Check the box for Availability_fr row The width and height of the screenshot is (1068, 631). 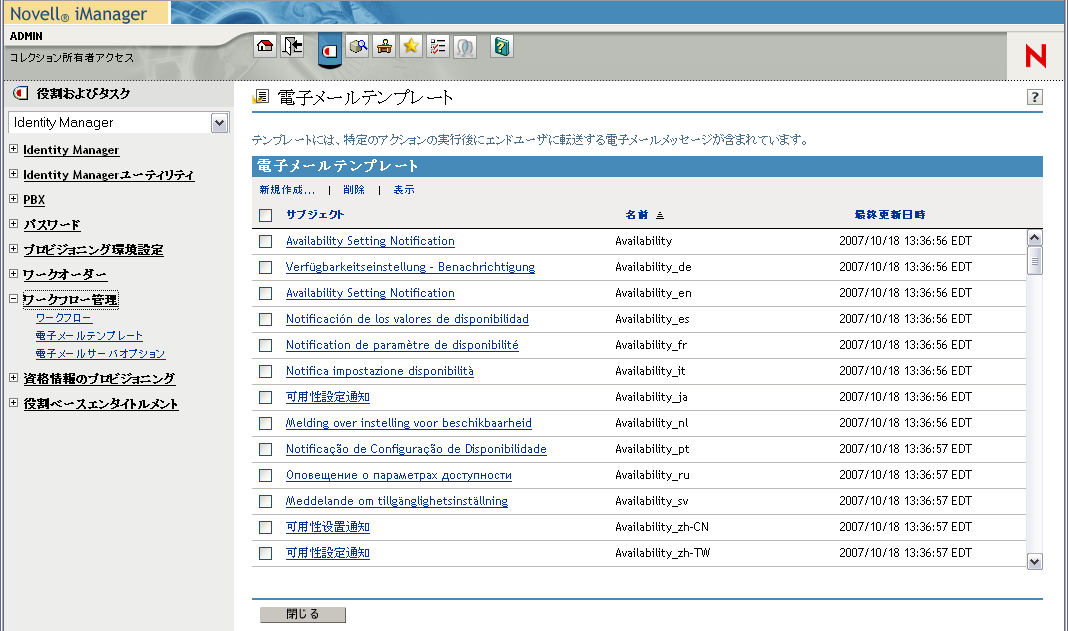click(266, 345)
